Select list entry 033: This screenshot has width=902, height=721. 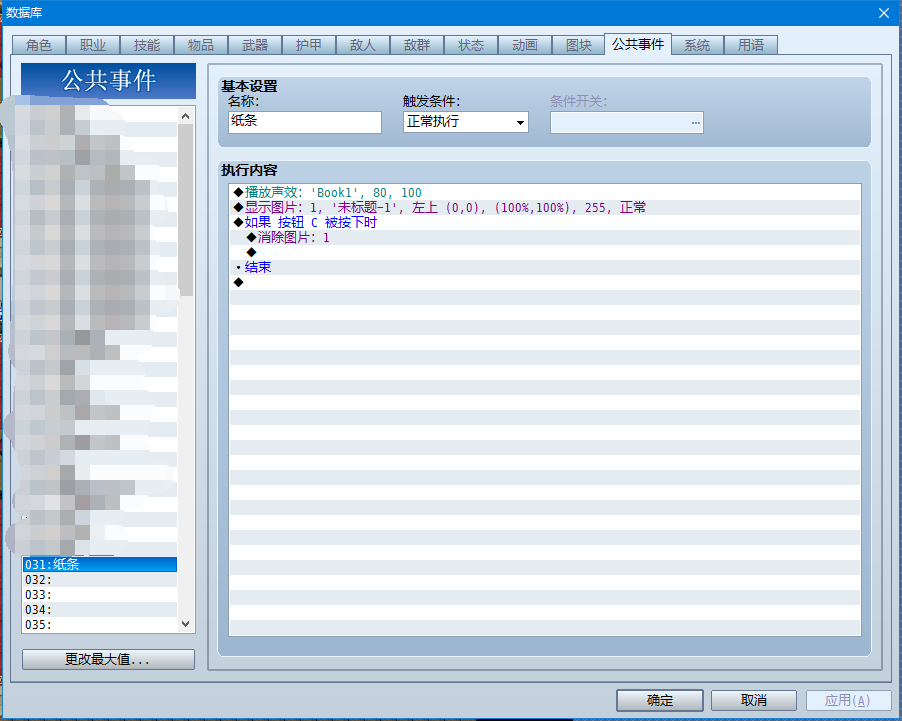point(100,594)
